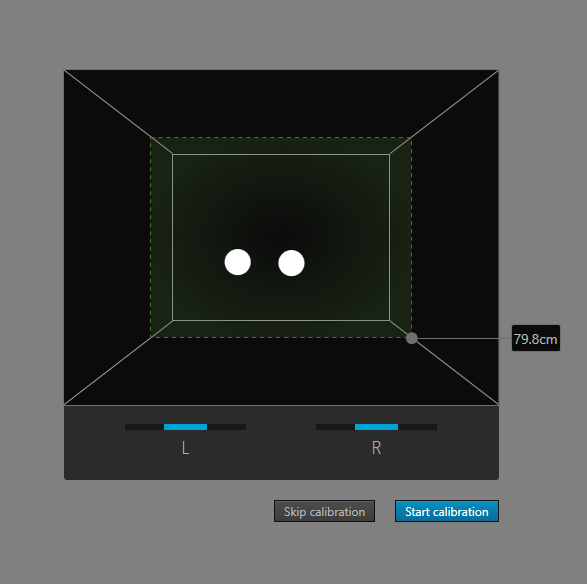
Task: Click the right eye R position bar
Action: 376,427
